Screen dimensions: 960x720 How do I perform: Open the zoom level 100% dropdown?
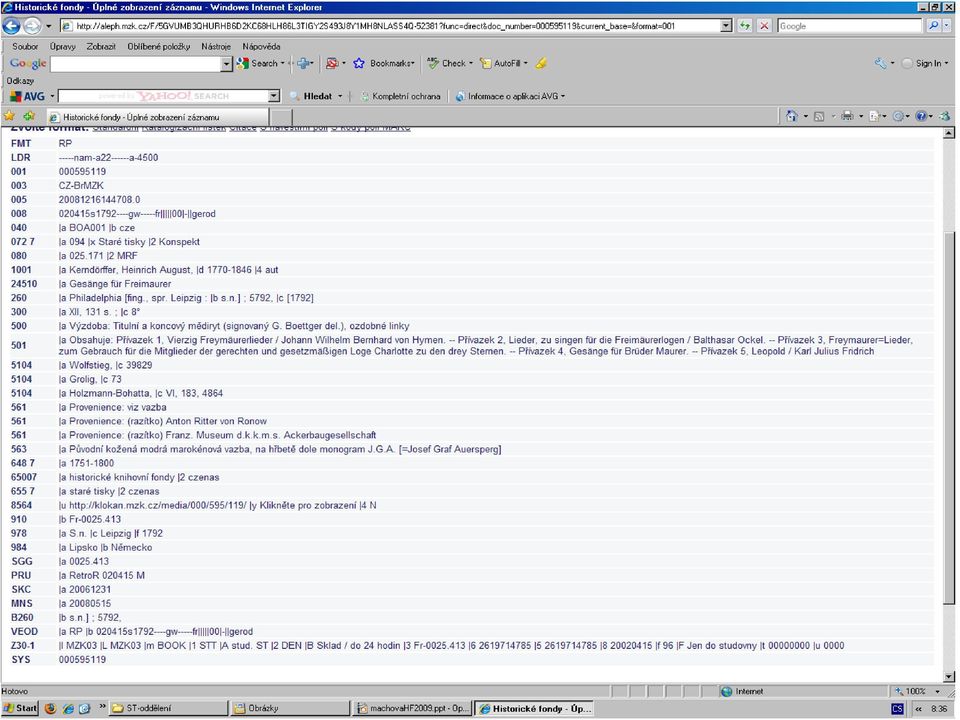coord(937,691)
